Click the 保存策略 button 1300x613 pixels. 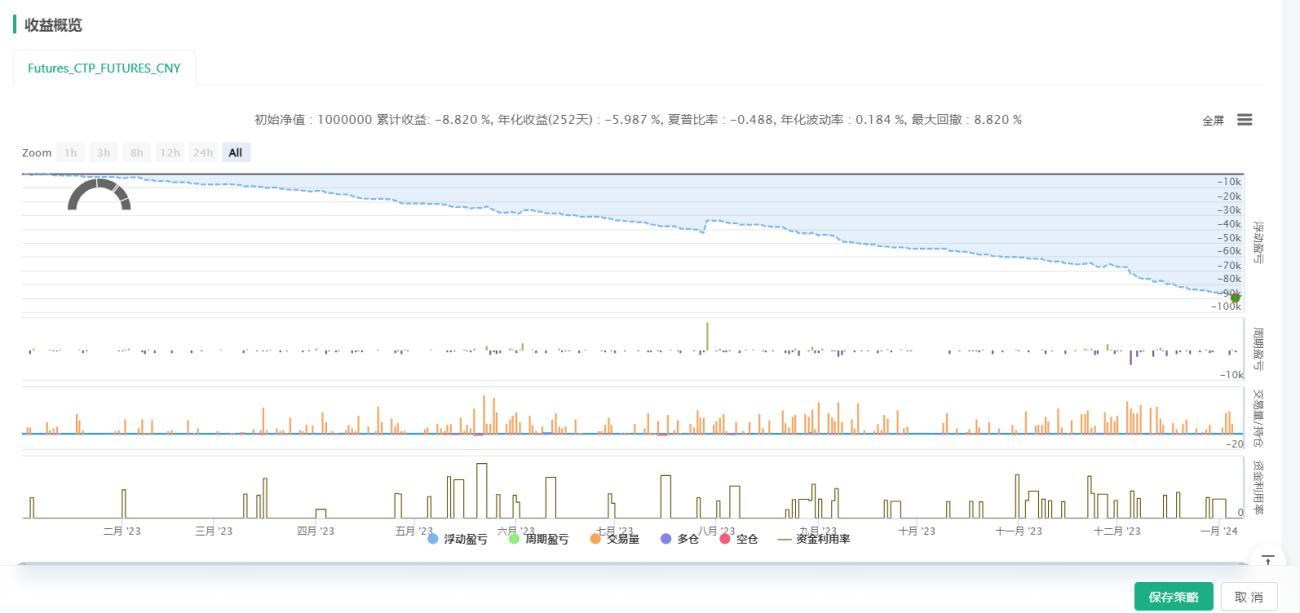click(1173, 597)
